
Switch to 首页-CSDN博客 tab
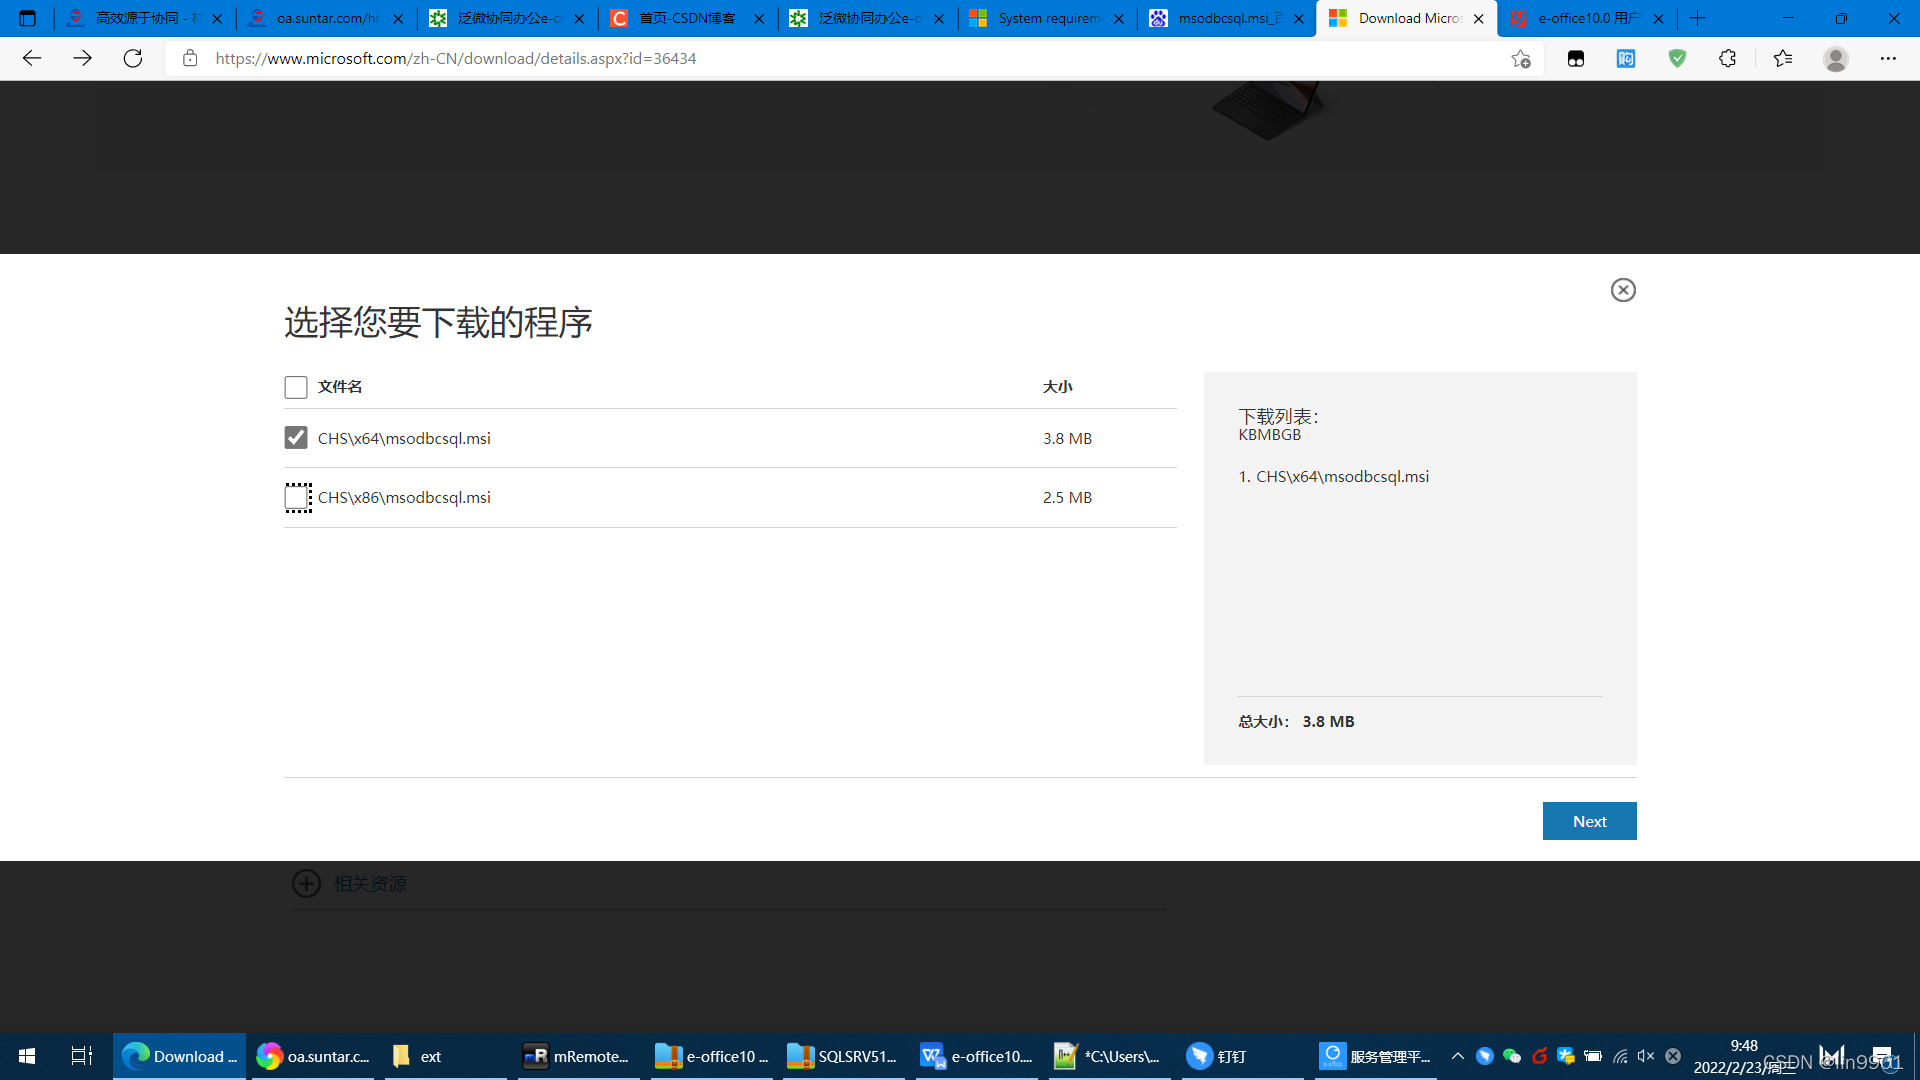(686, 18)
